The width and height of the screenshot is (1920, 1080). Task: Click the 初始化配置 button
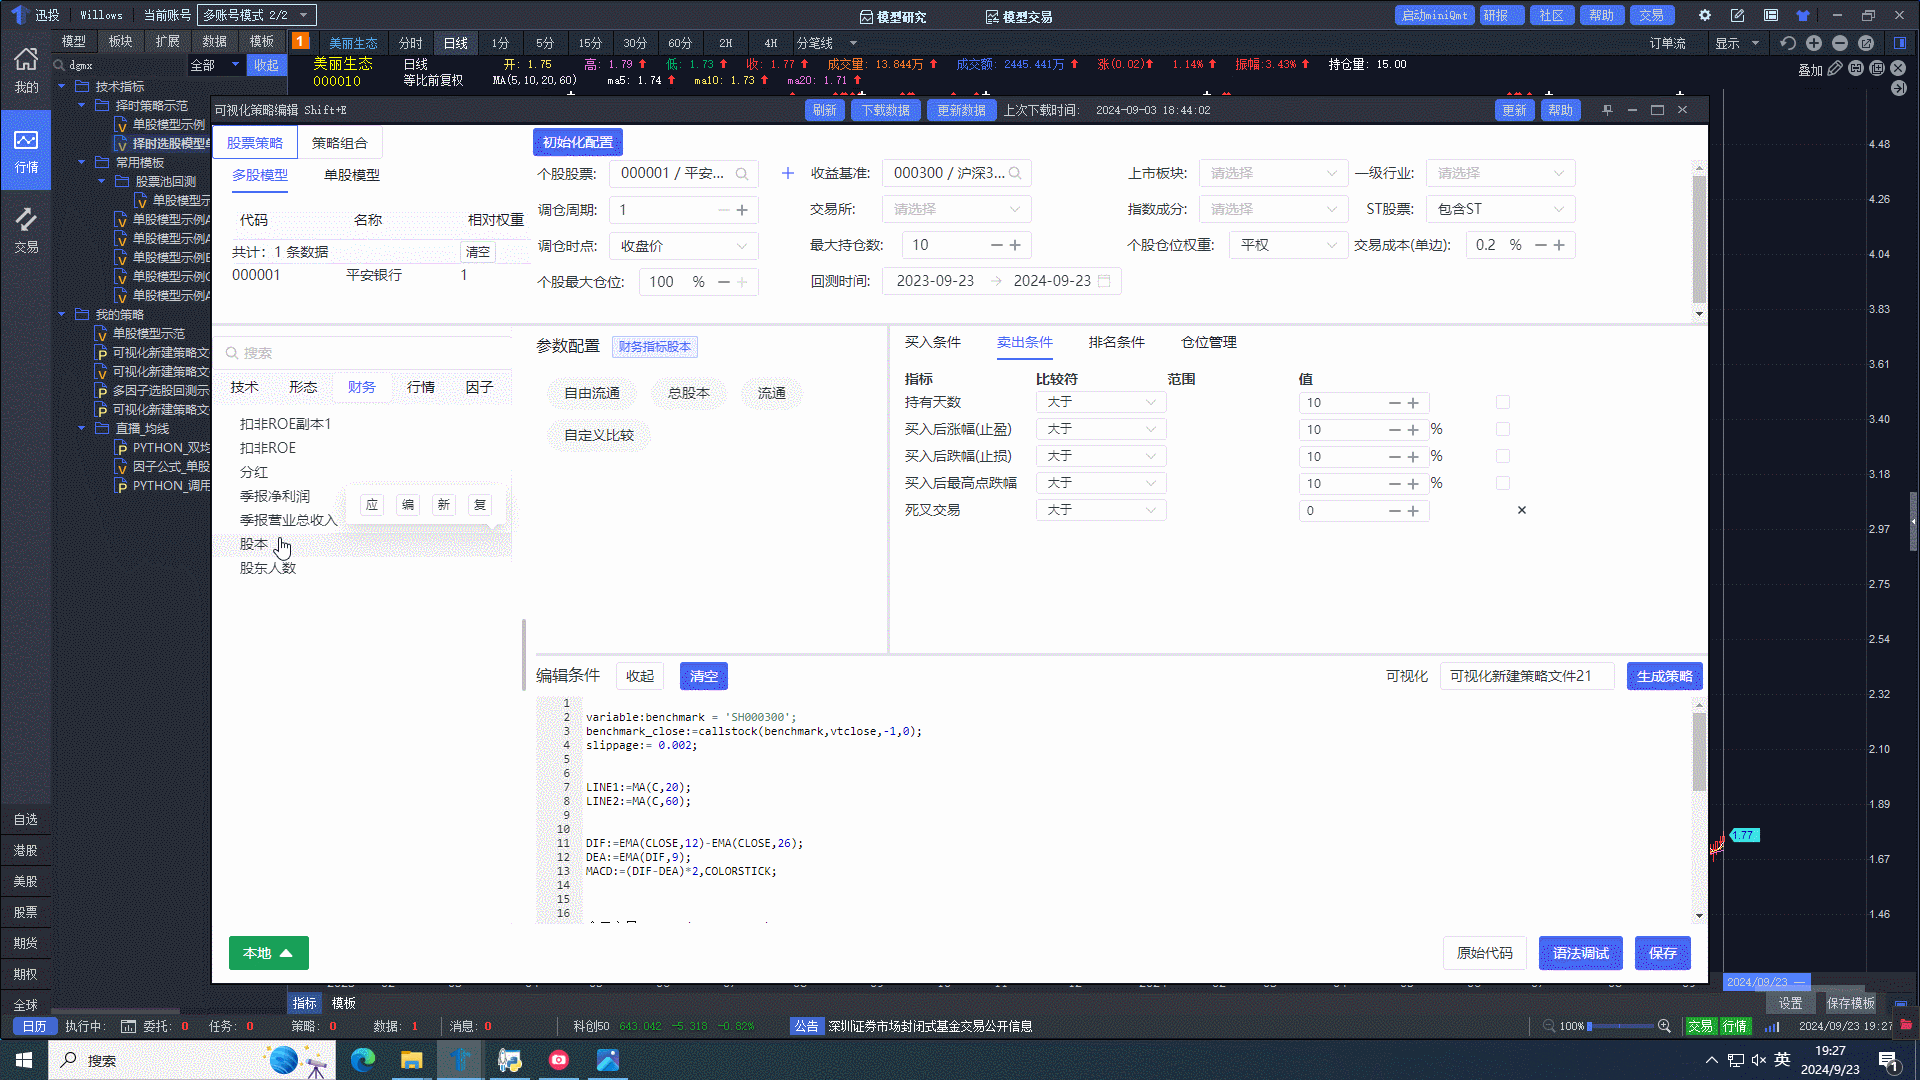pos(578,142)
